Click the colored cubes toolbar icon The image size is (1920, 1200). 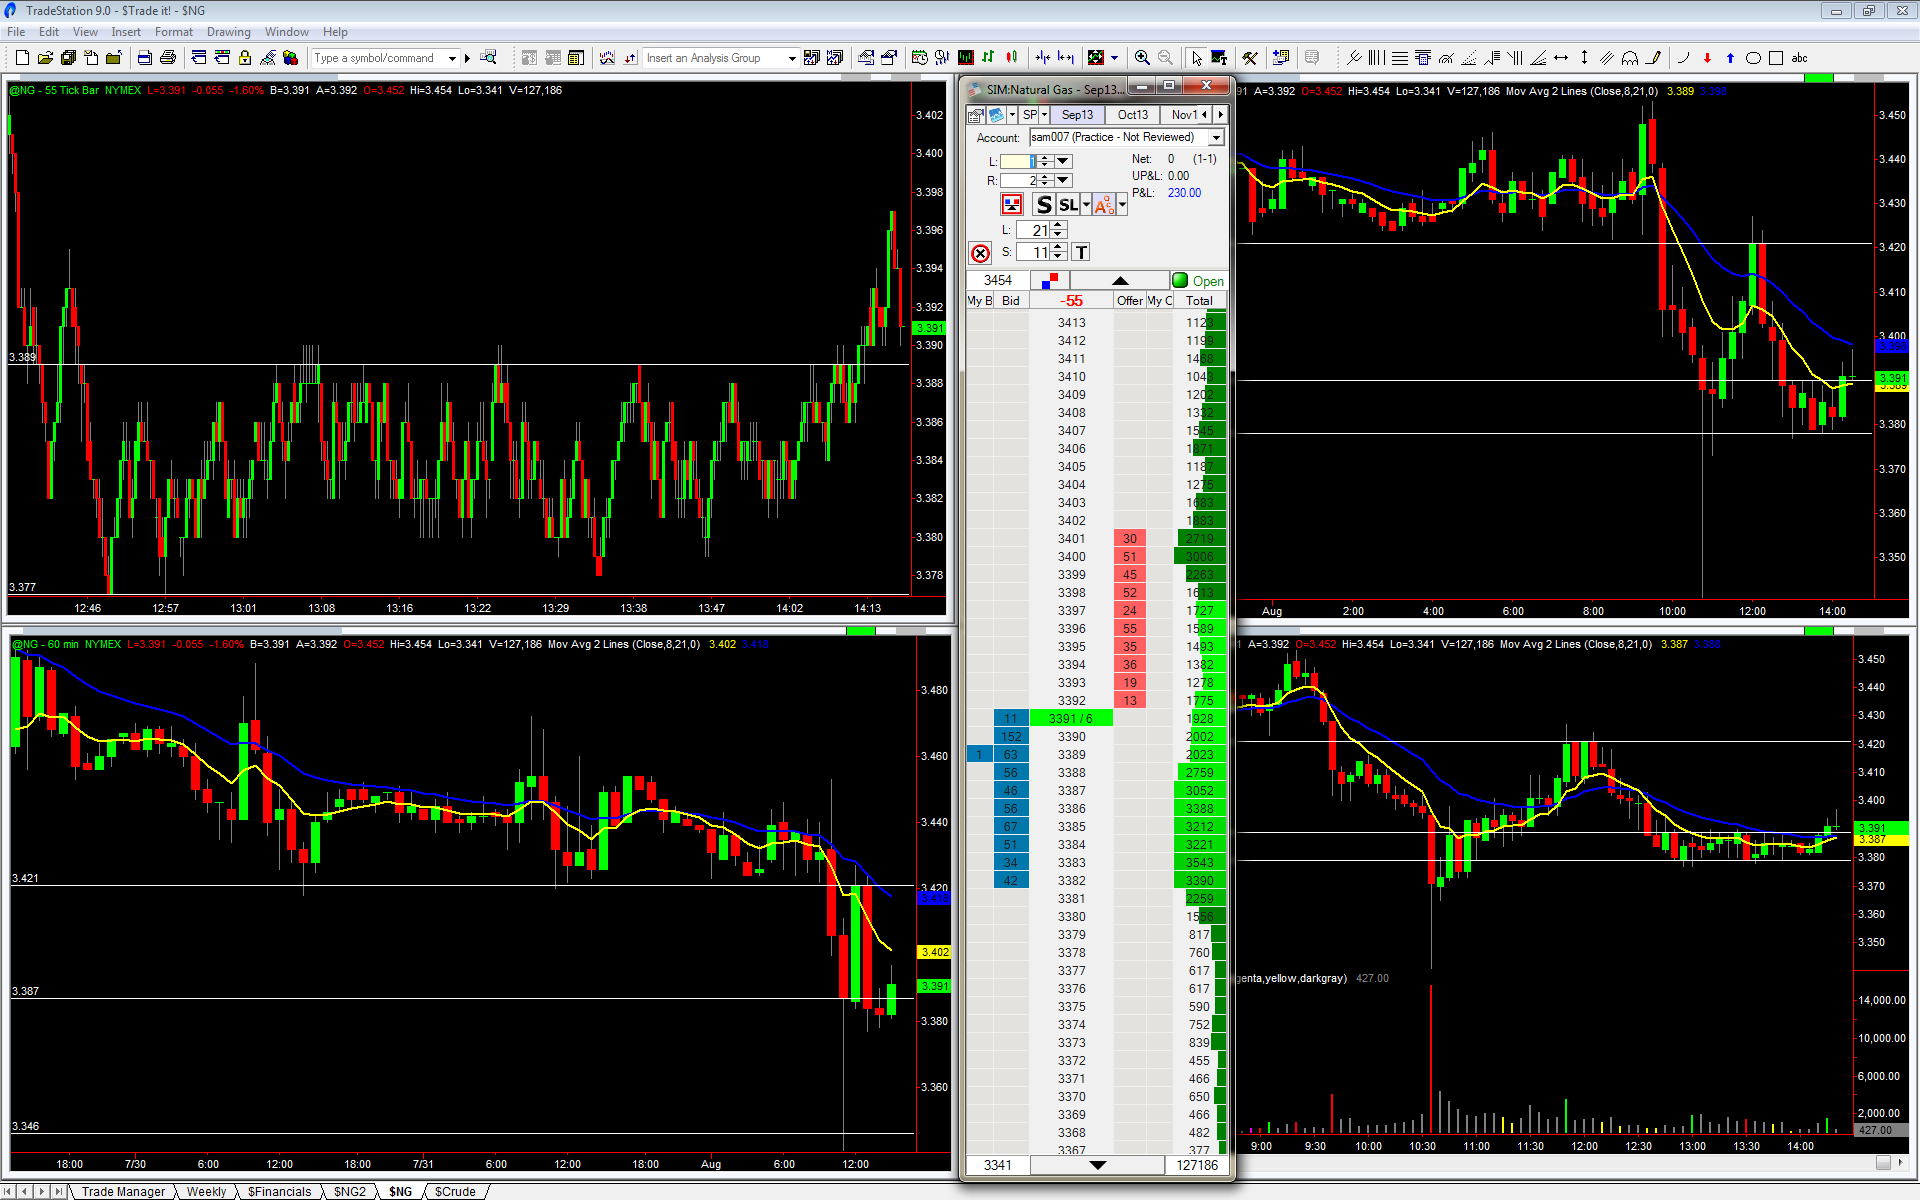[x=291, y=58]
